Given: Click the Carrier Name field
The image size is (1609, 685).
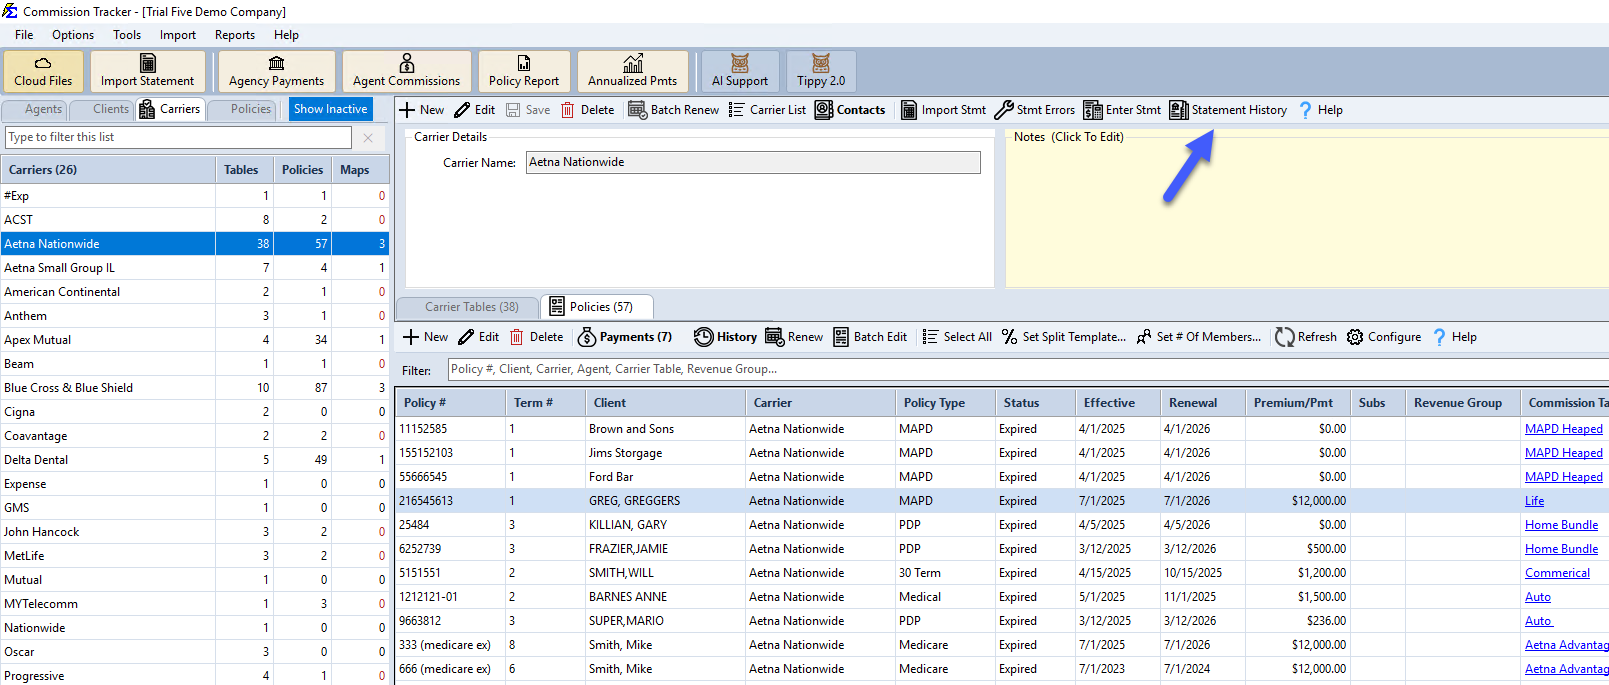Looking at the screenshot, I should tap(753, 162).
